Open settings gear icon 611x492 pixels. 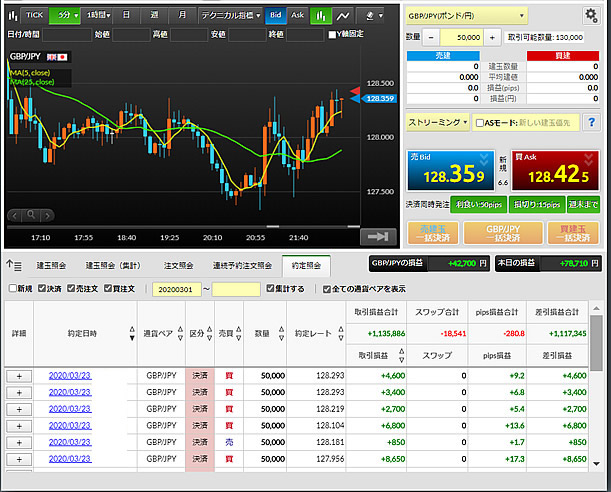click(x=591, y=16)
